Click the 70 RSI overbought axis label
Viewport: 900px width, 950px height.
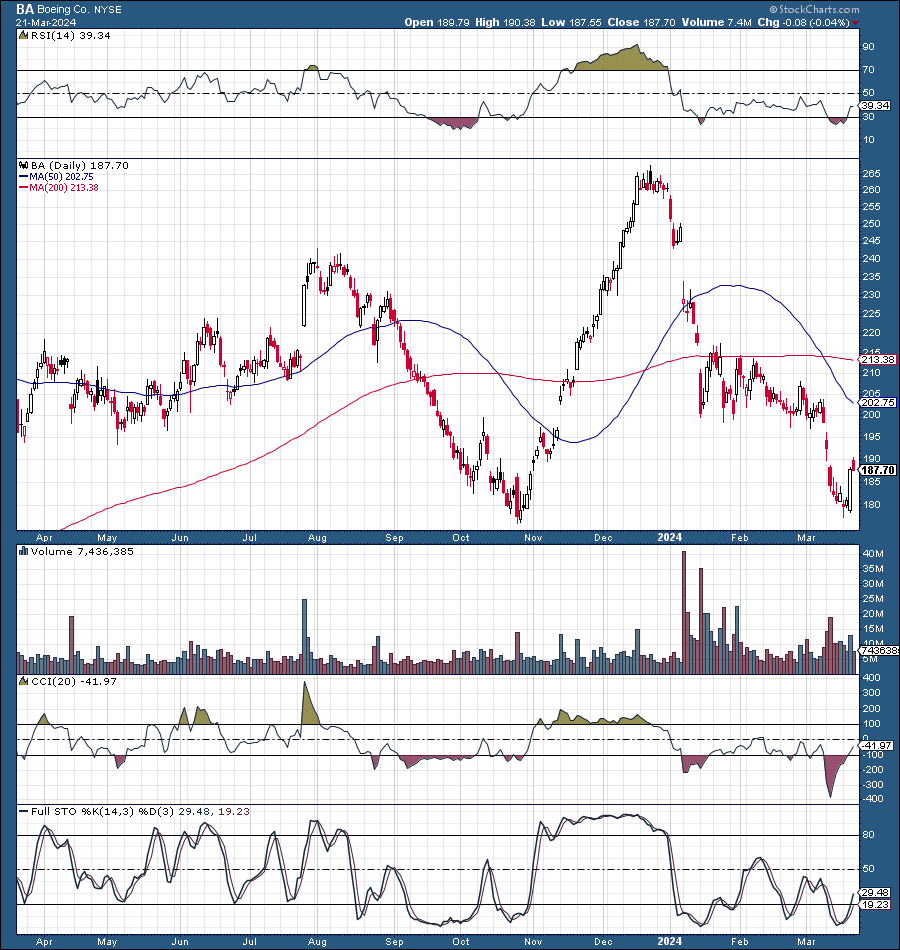coord(868,70)
